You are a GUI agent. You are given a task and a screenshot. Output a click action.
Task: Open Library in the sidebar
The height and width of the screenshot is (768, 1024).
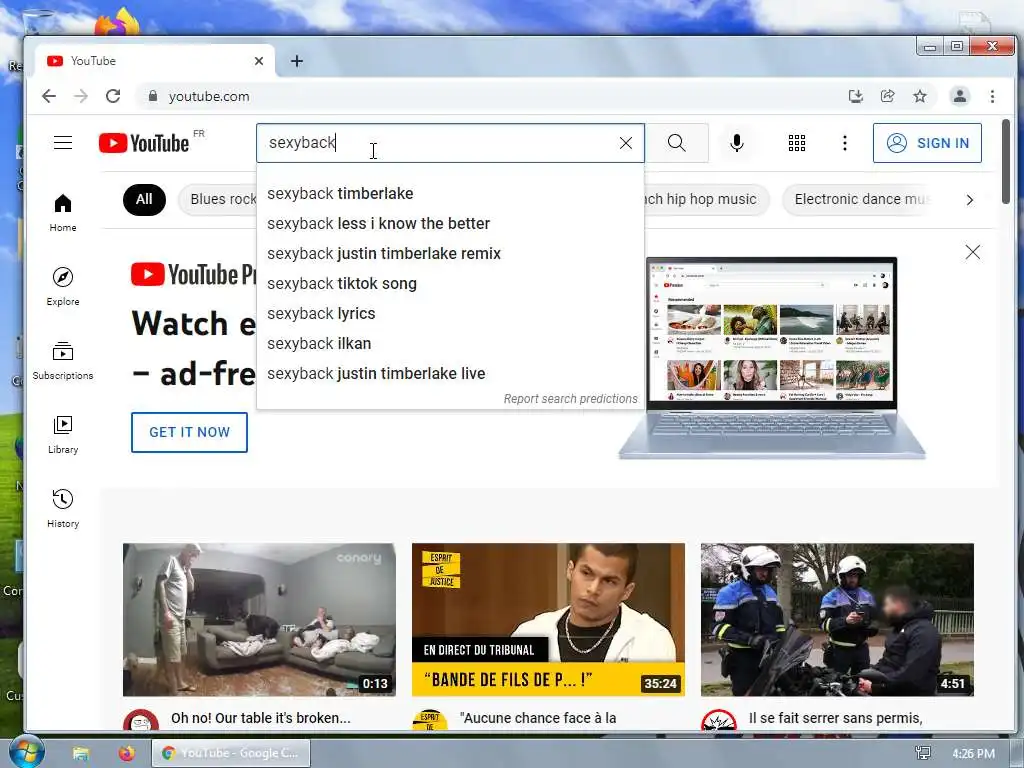tap(63, 434)
